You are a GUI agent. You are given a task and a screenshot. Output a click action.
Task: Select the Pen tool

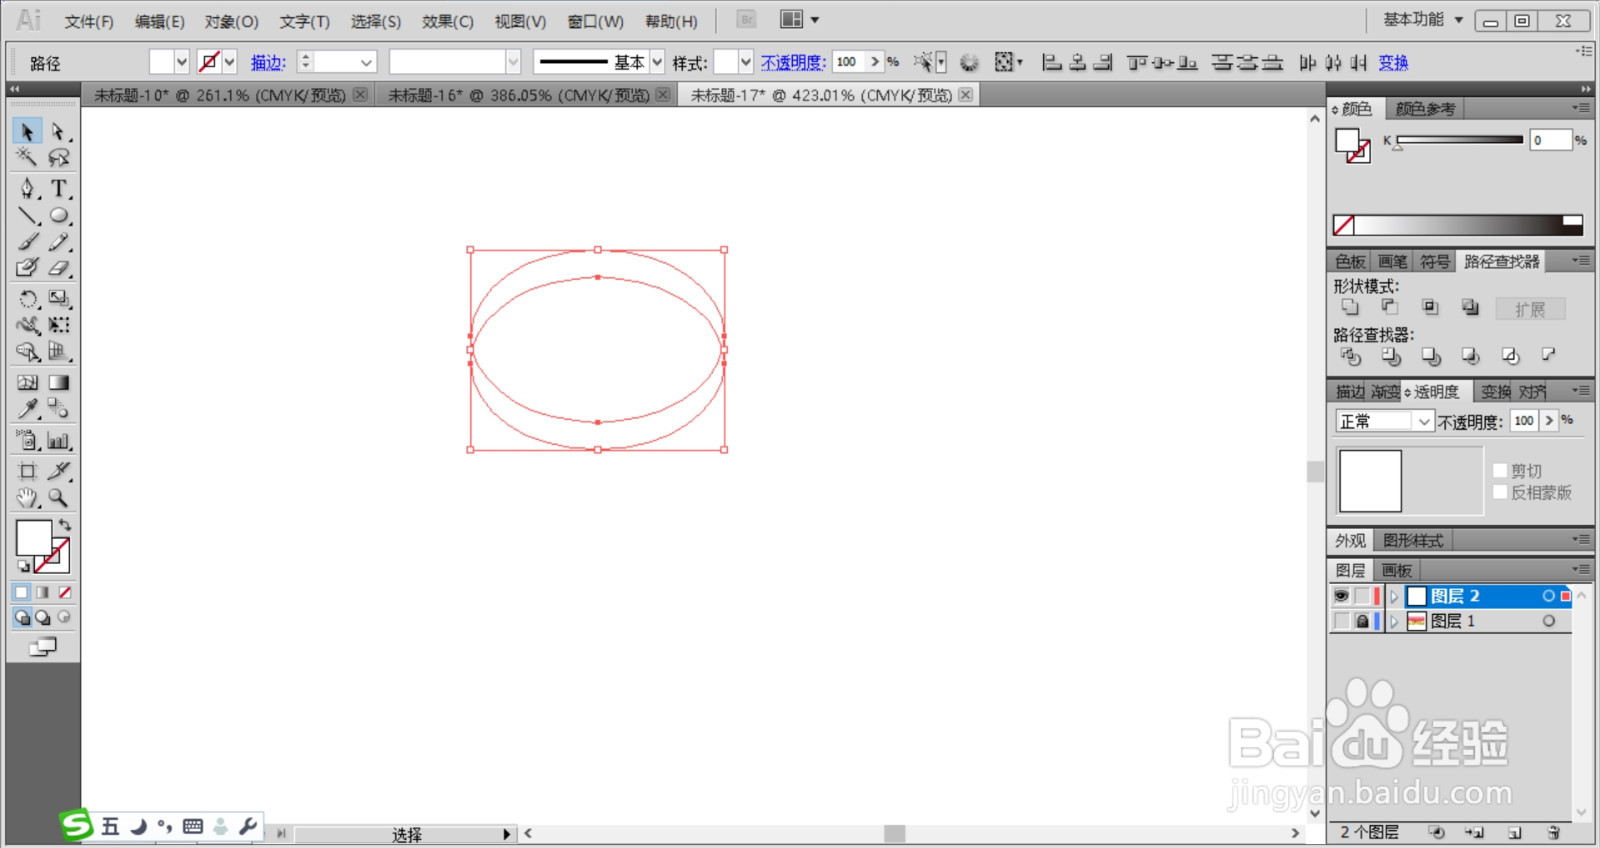27,188
